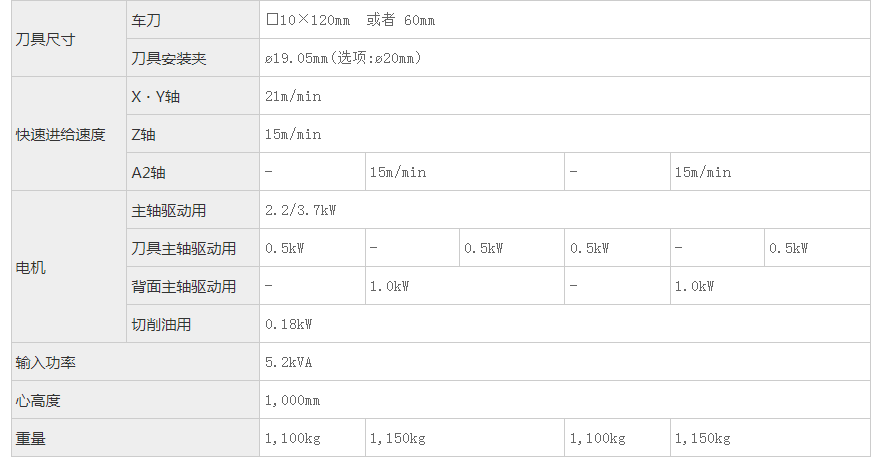Select the 主轴驱动用 label cell
The width and height of the screenshot is (880, 469).
click(x=169, y=211)
